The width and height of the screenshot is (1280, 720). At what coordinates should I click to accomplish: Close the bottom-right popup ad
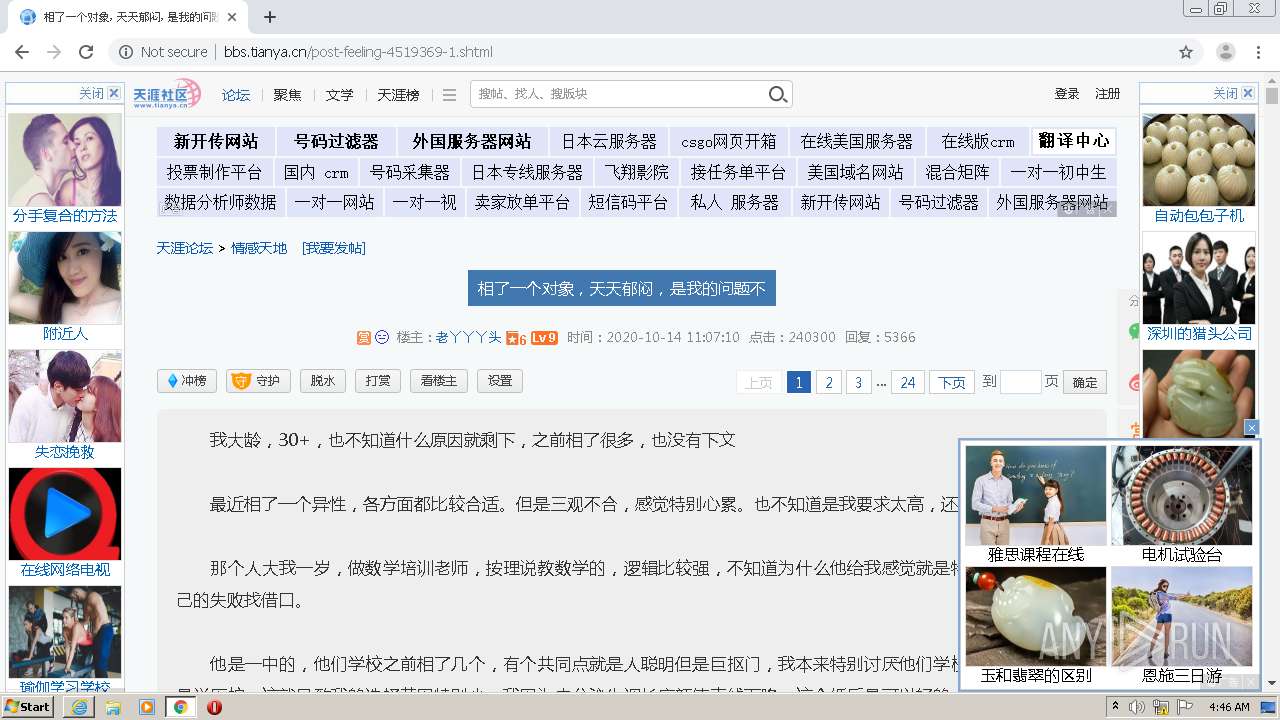[x=1251, y=428]
